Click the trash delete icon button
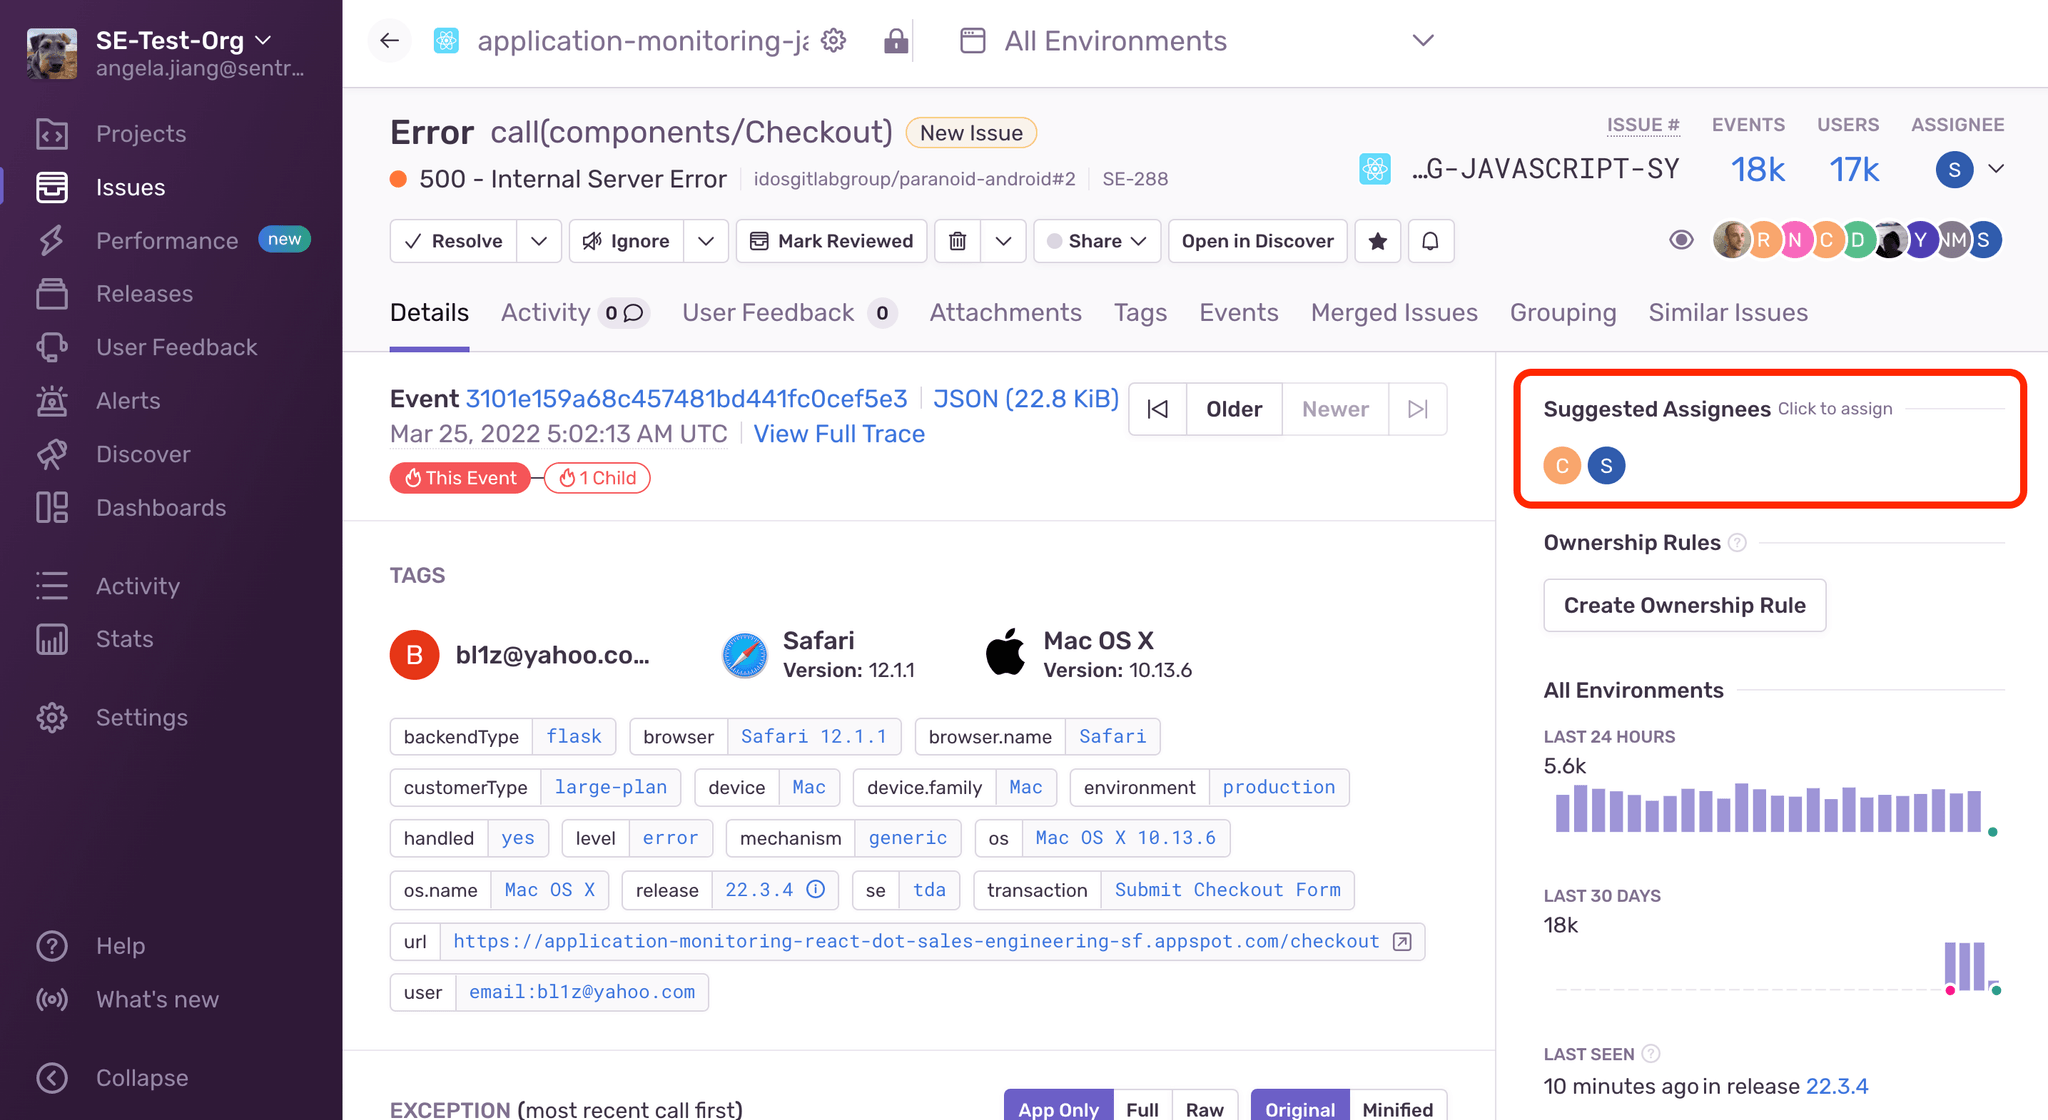Viewport: 2048px width, 1120px height. (957, 241)
